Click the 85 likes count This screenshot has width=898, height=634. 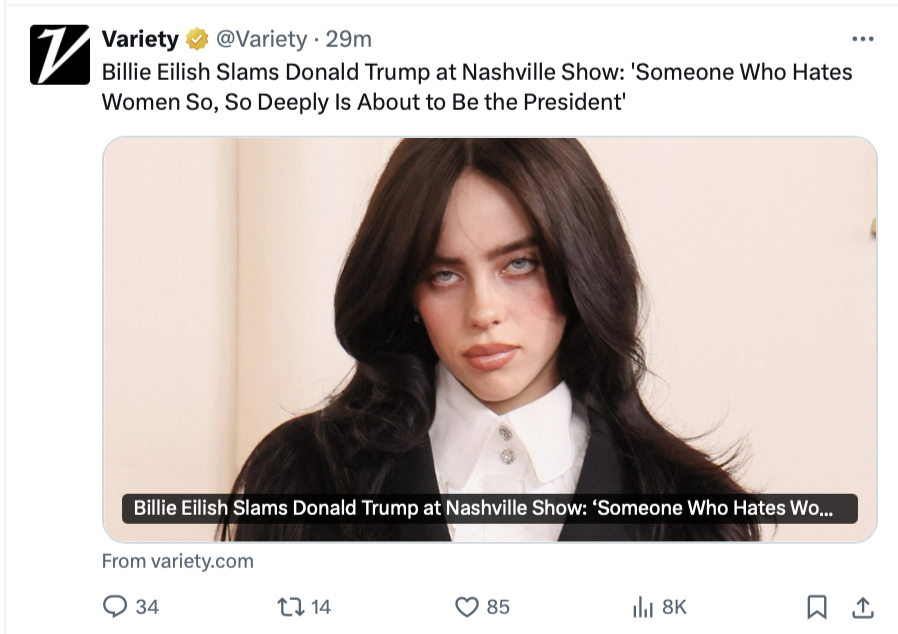(498, 606)
